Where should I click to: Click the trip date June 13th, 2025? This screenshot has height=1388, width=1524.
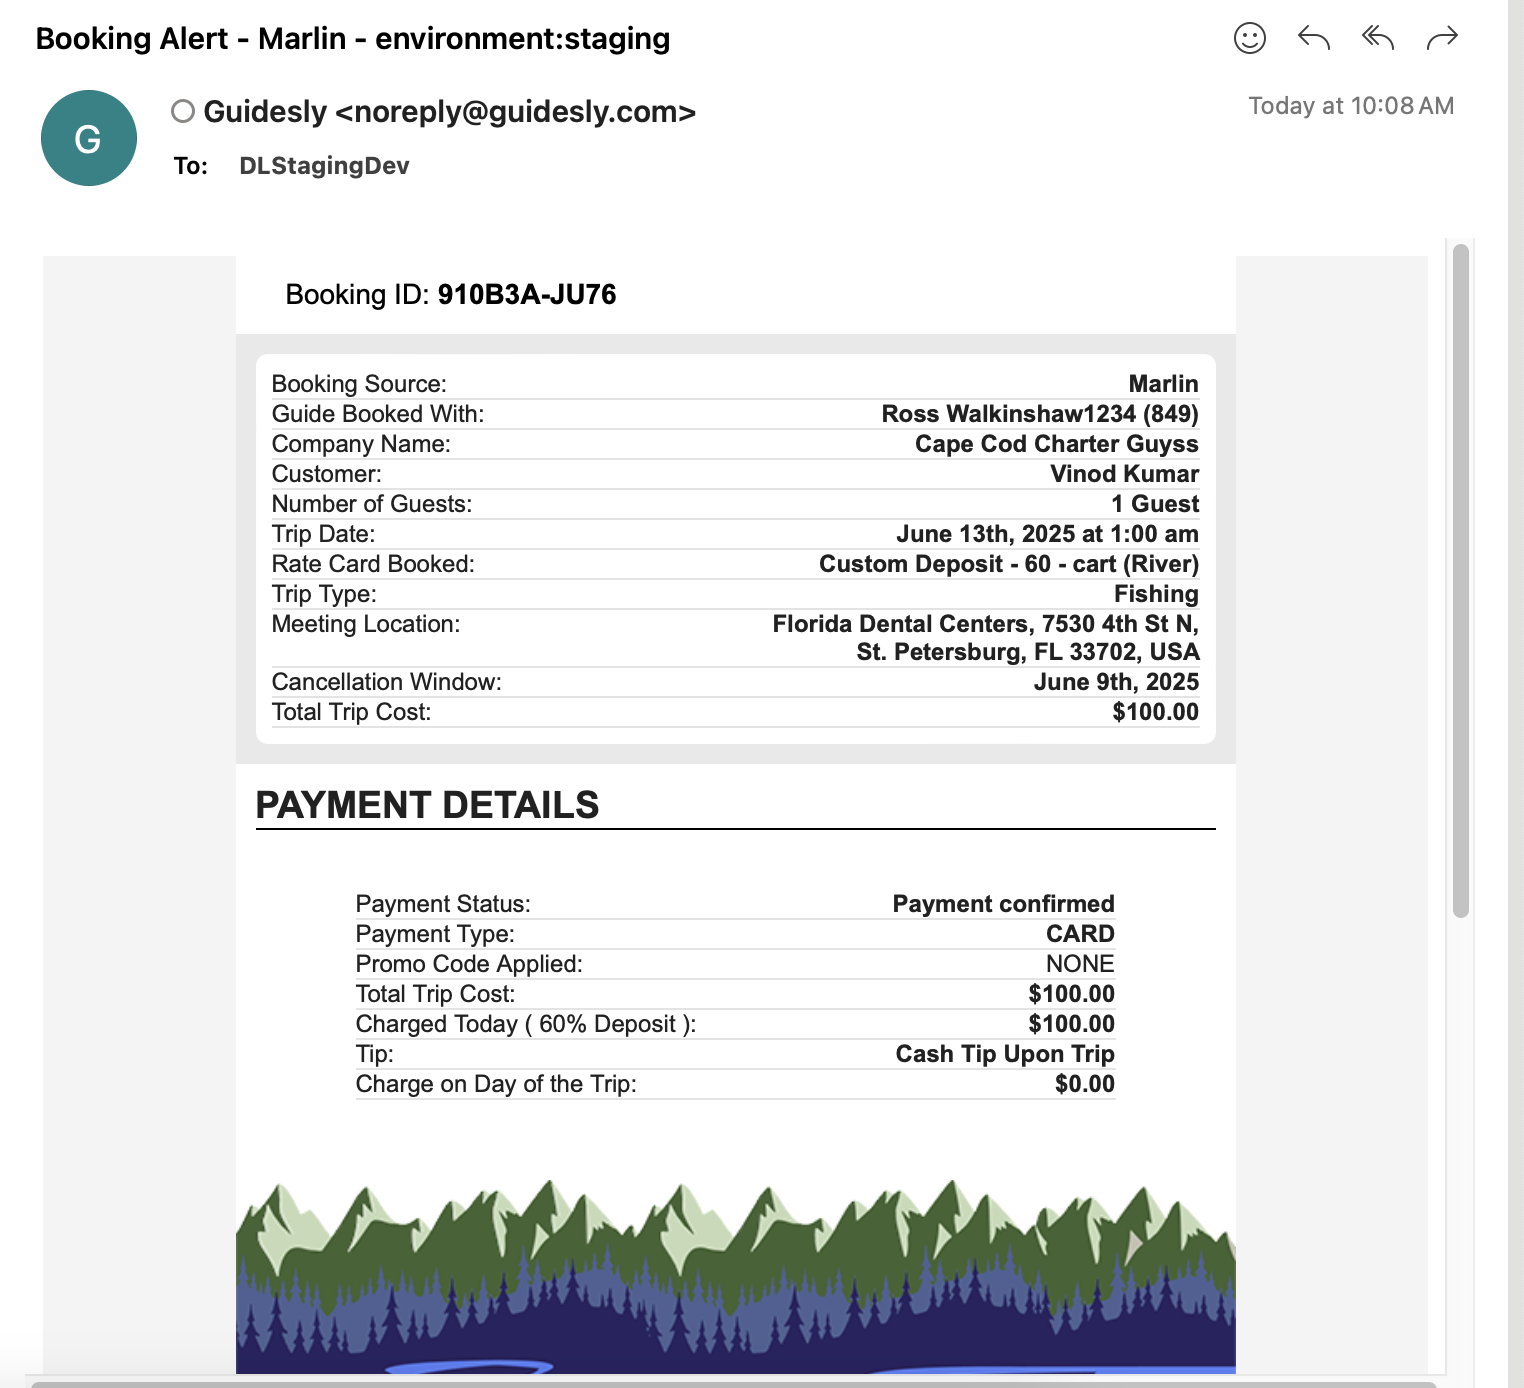1046,534
